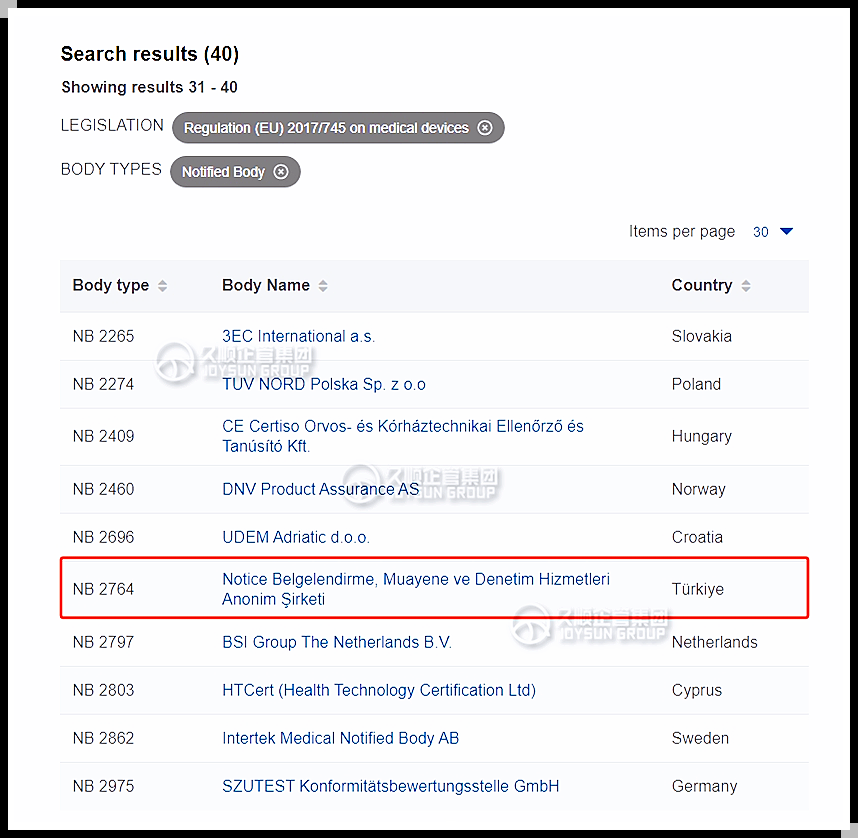The height and width of the screenshot is (838, 858).
Task: Select the NB 2803 cell
Action: (103, 690)
